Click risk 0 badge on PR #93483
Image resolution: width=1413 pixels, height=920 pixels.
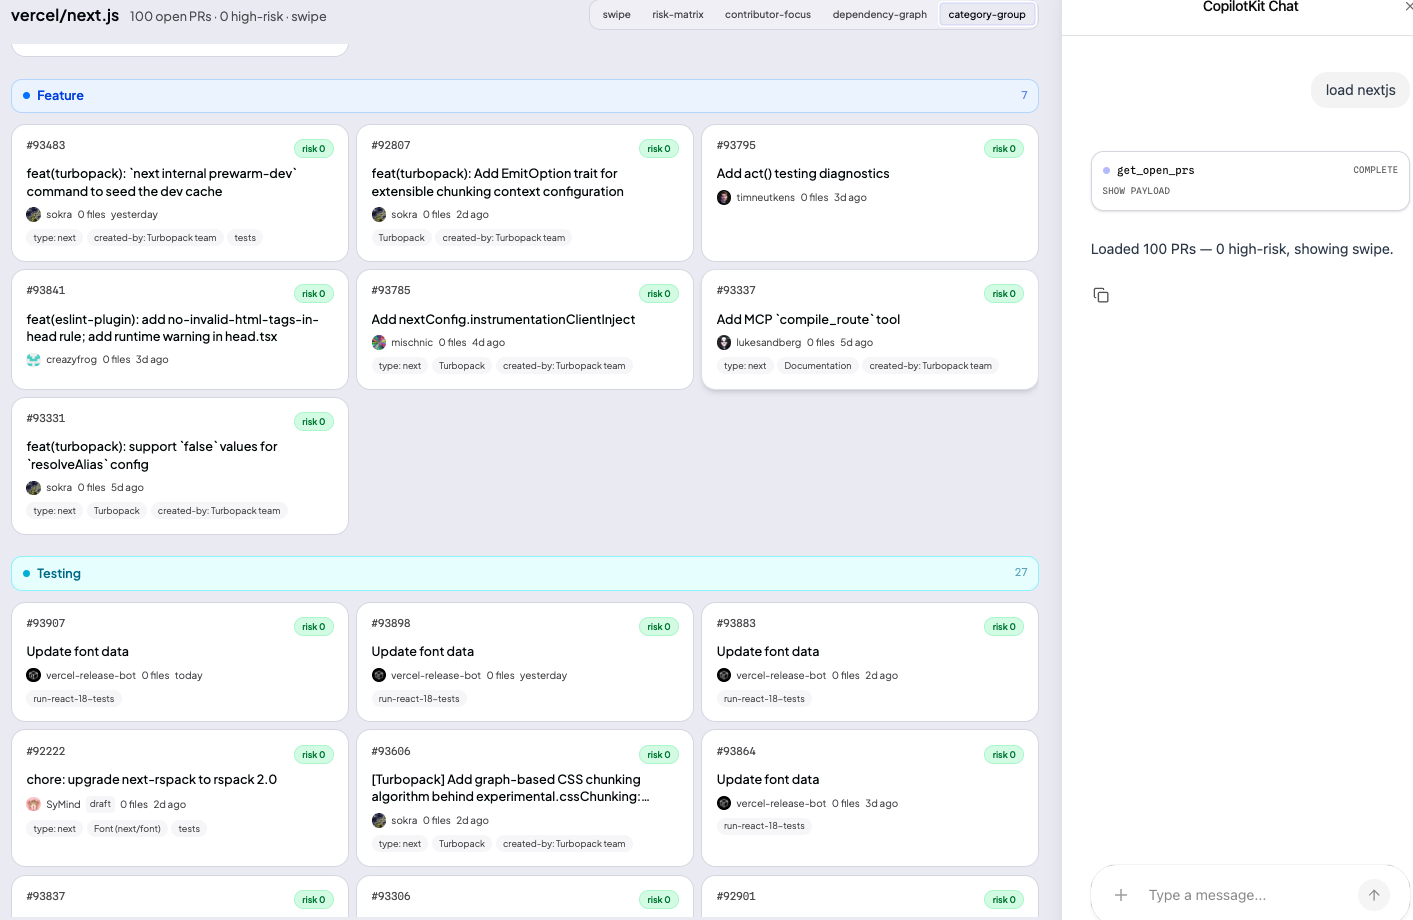(x=314, y=149)
